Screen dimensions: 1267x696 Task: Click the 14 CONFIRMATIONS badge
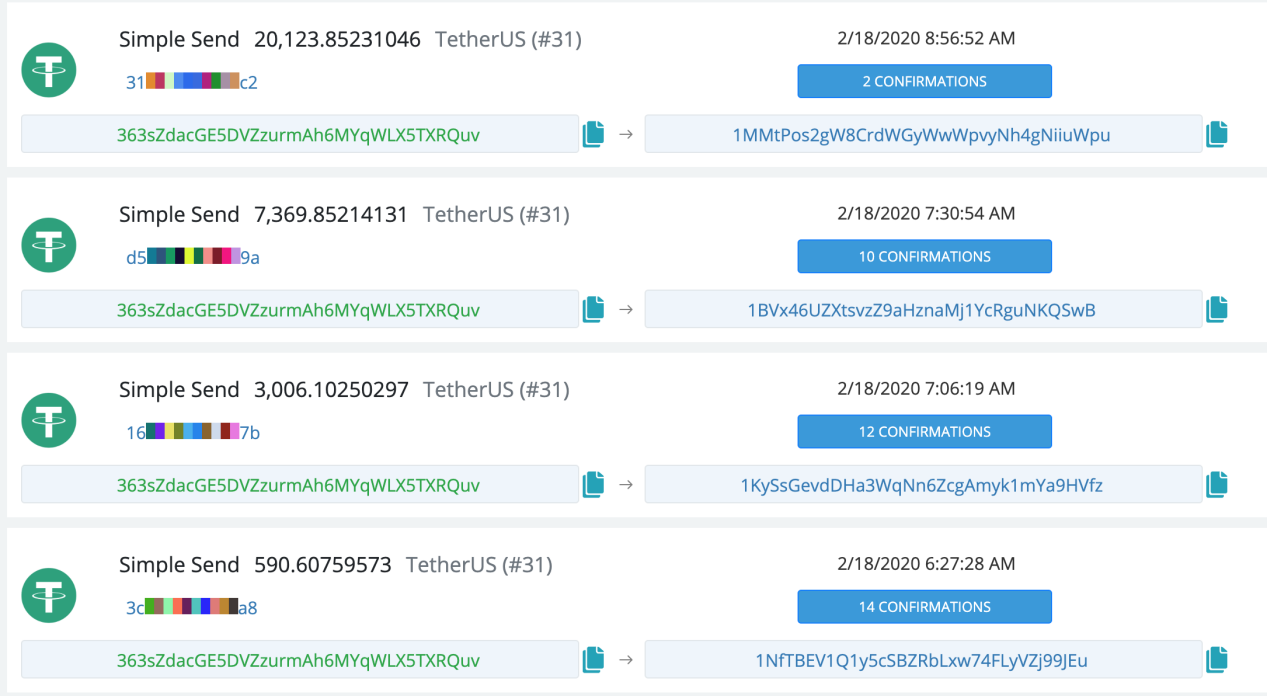924,606
